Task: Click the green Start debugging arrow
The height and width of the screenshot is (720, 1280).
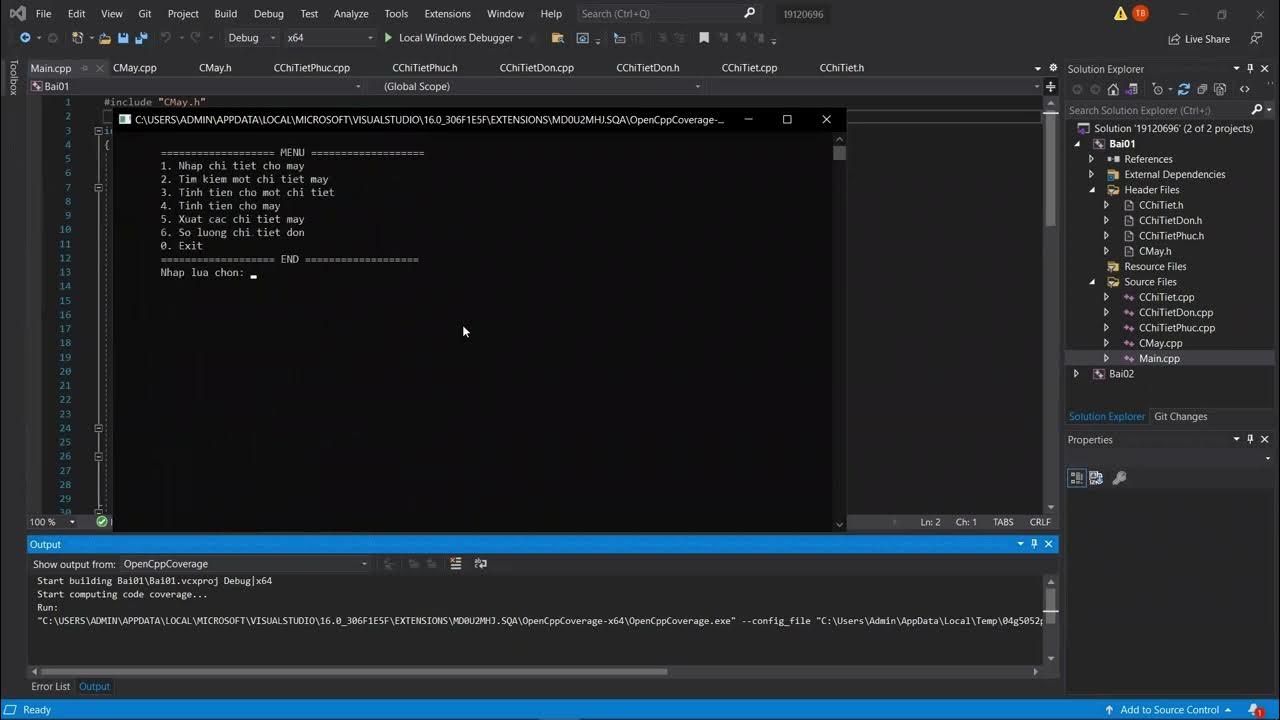Action: [x=388, y=38]
